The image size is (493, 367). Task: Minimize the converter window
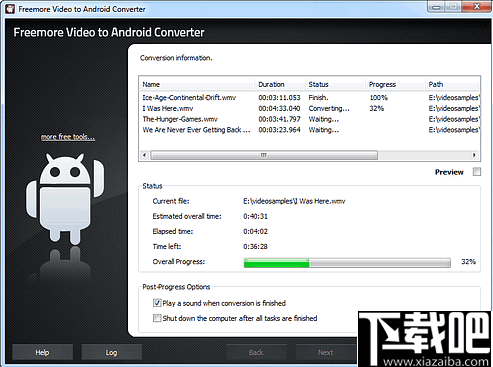(x=437, y=7)
